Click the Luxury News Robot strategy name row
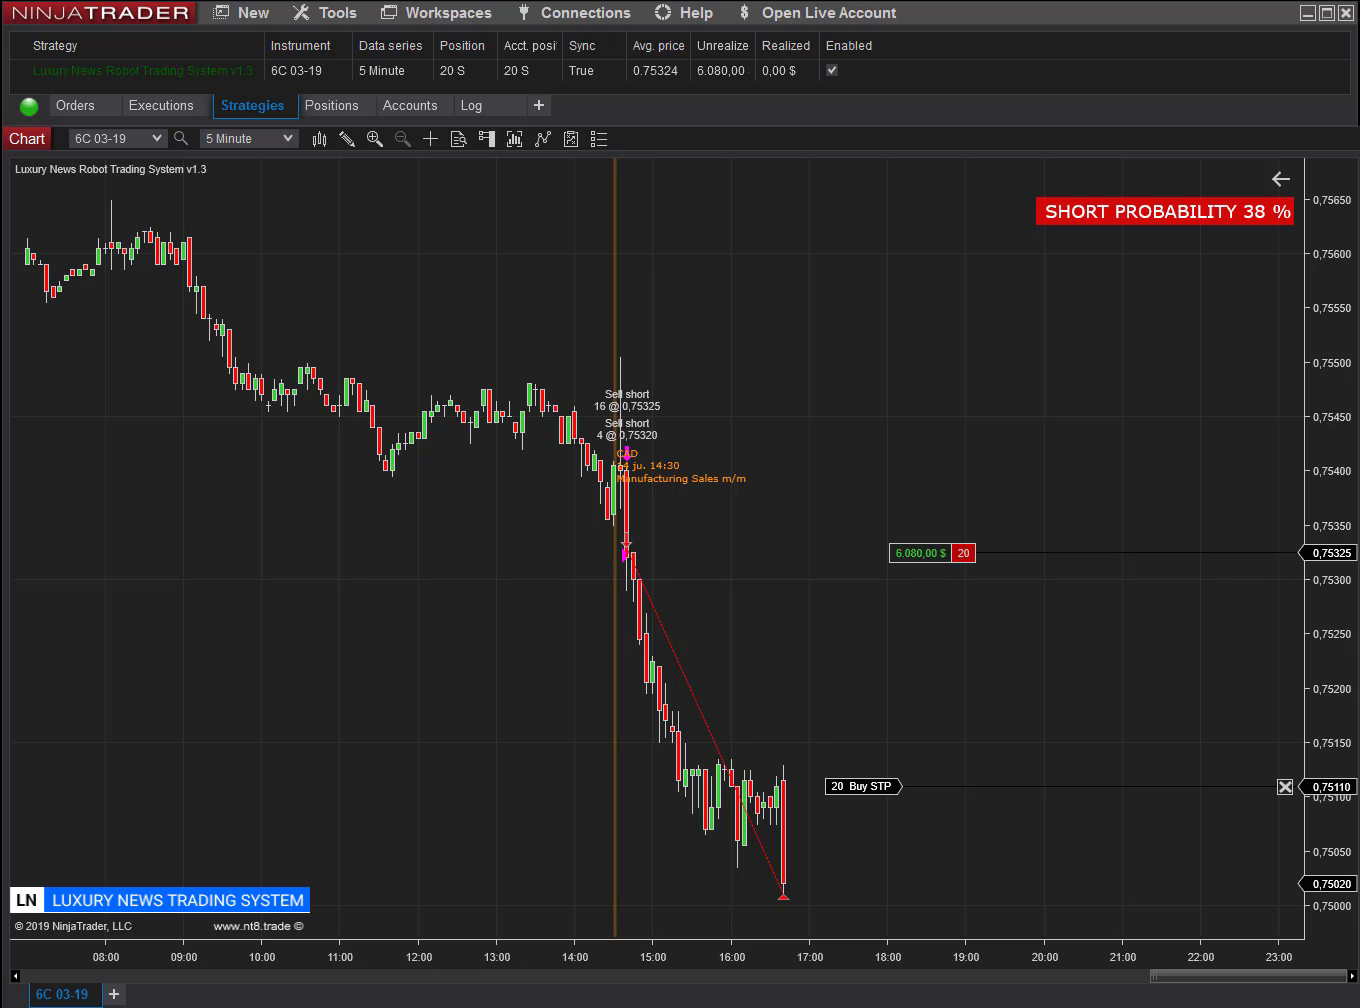1360x1008 pixels. click(x=142, y=71)
